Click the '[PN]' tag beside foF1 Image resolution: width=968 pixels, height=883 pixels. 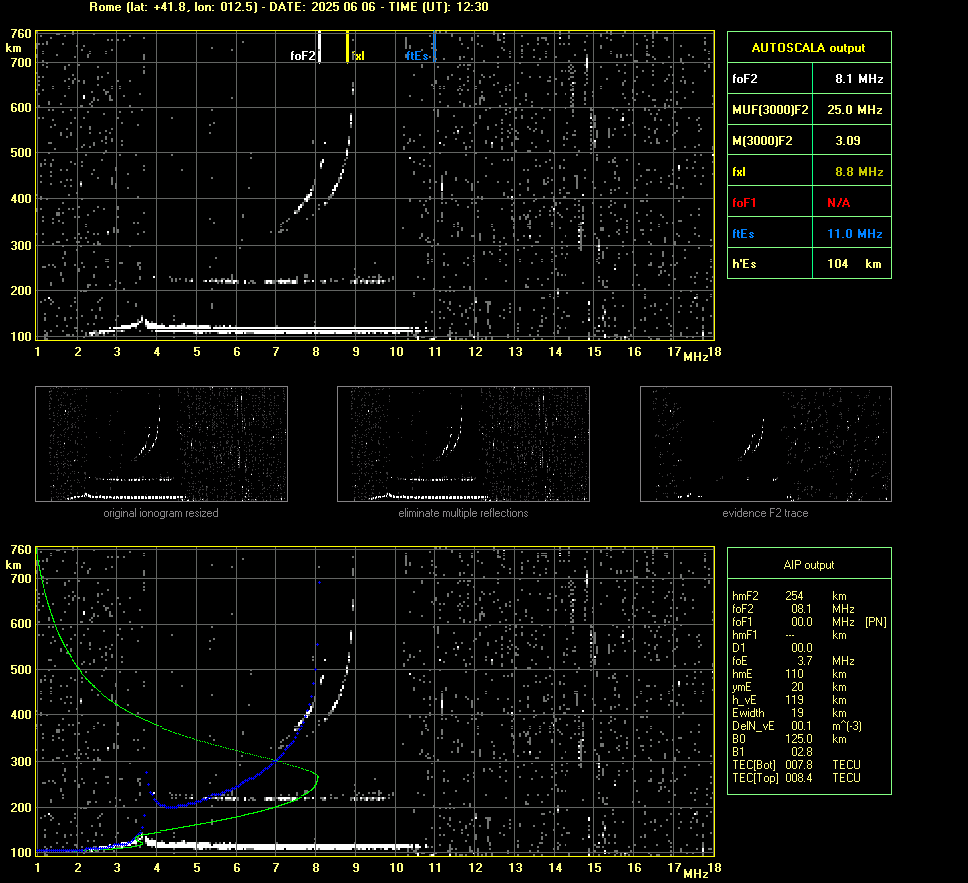875,622
